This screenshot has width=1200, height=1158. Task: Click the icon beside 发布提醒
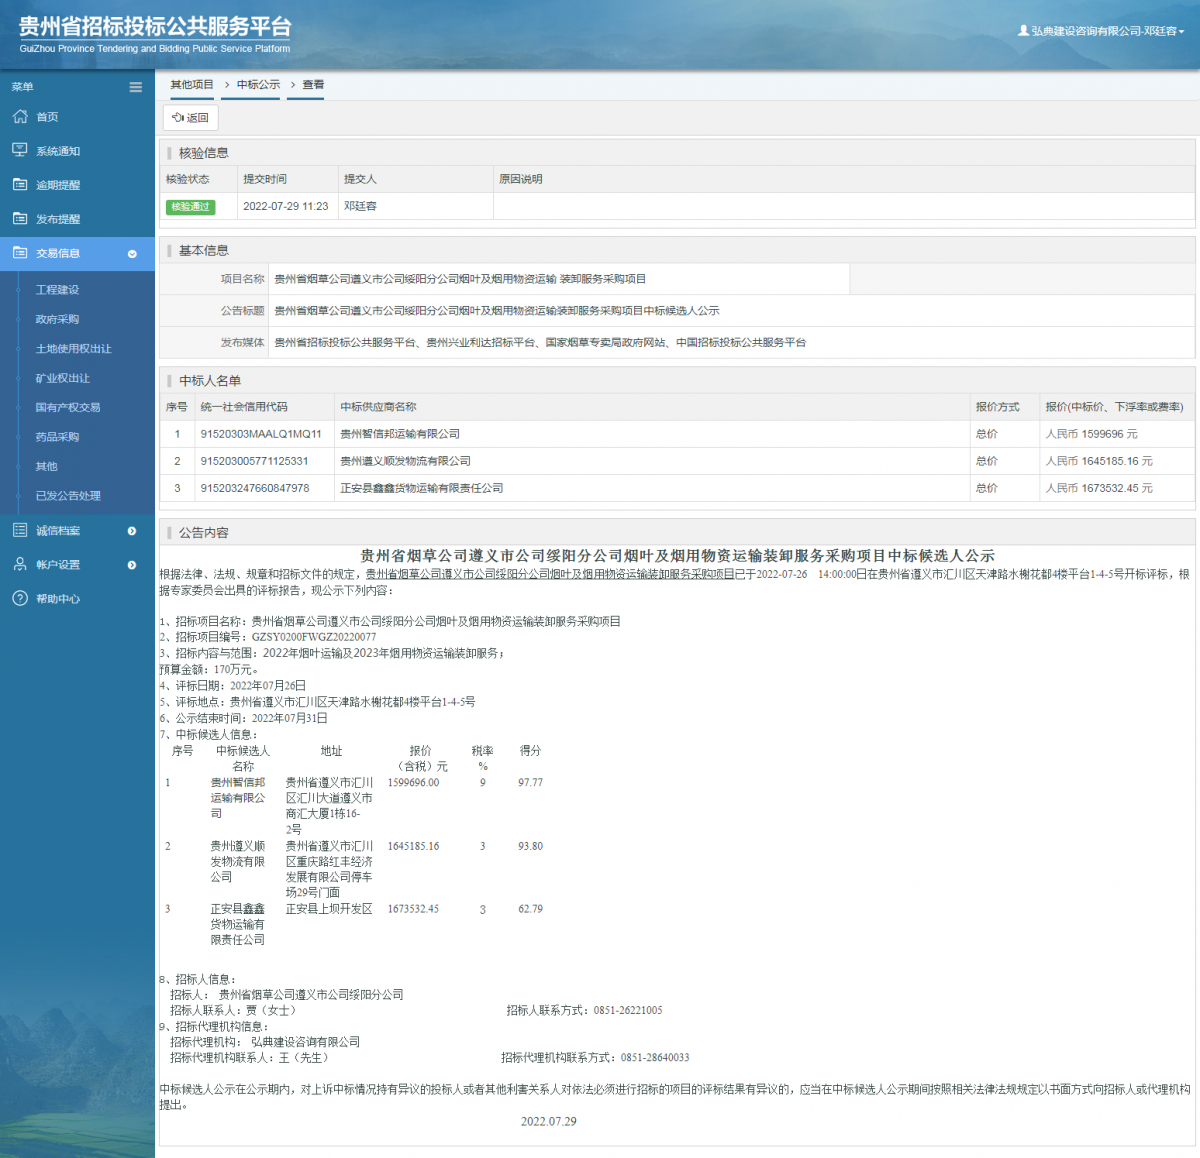tap(20, 218)
